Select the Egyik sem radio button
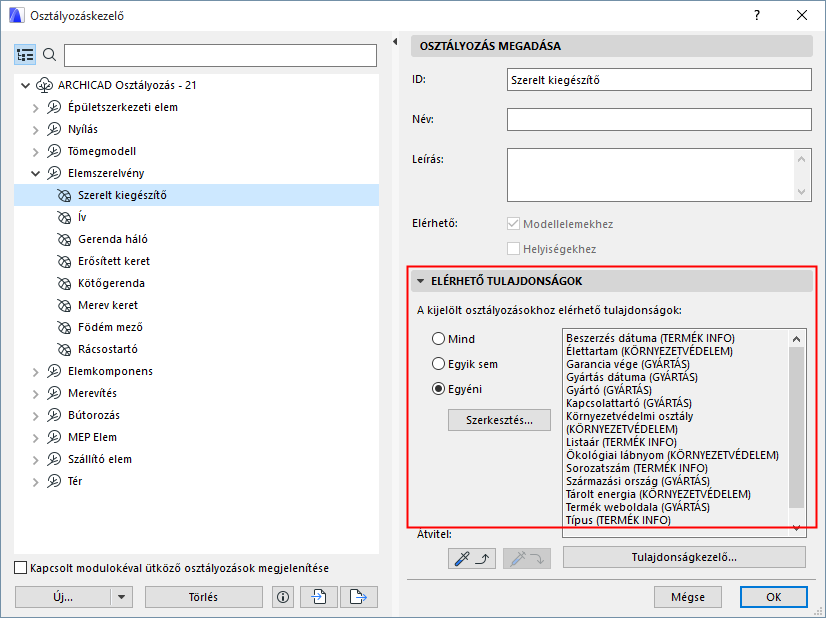 pos(438,364)
